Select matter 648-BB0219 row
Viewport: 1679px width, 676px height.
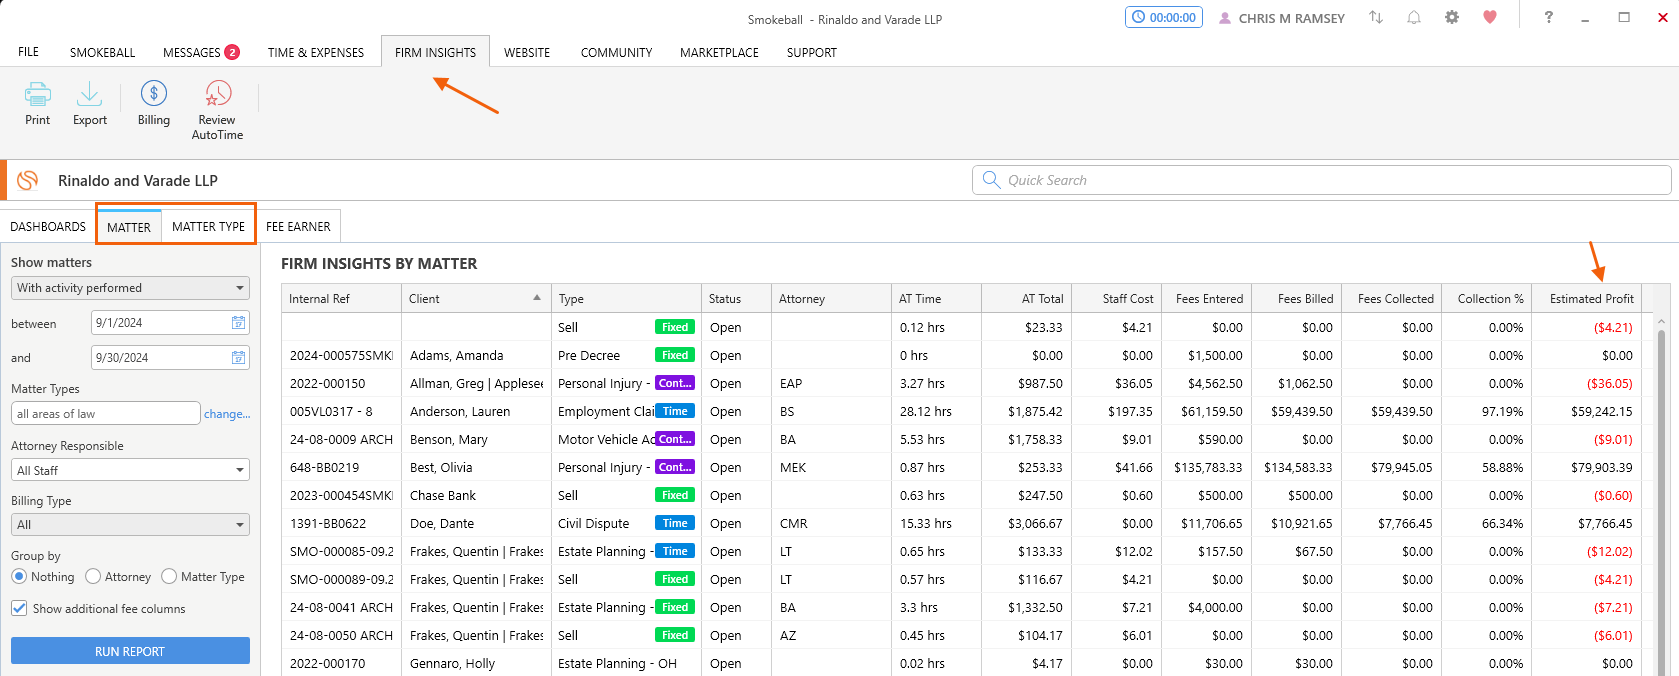coord(961,467)
